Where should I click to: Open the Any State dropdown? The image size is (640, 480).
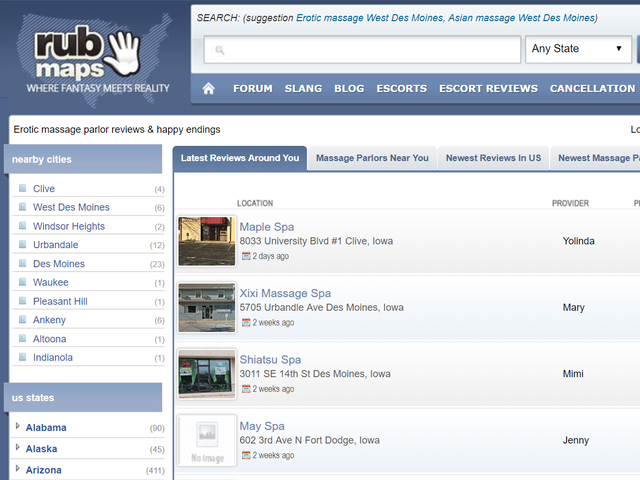[x=578, y=49]
